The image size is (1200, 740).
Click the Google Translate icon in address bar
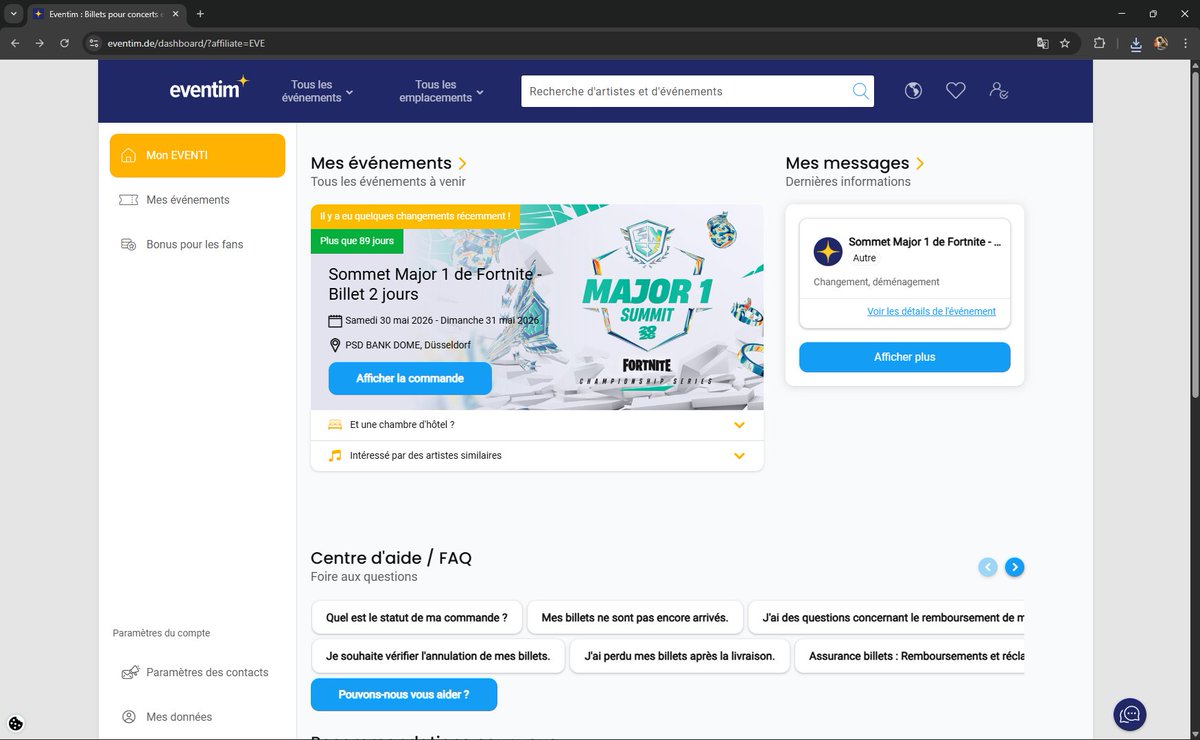1042,43
